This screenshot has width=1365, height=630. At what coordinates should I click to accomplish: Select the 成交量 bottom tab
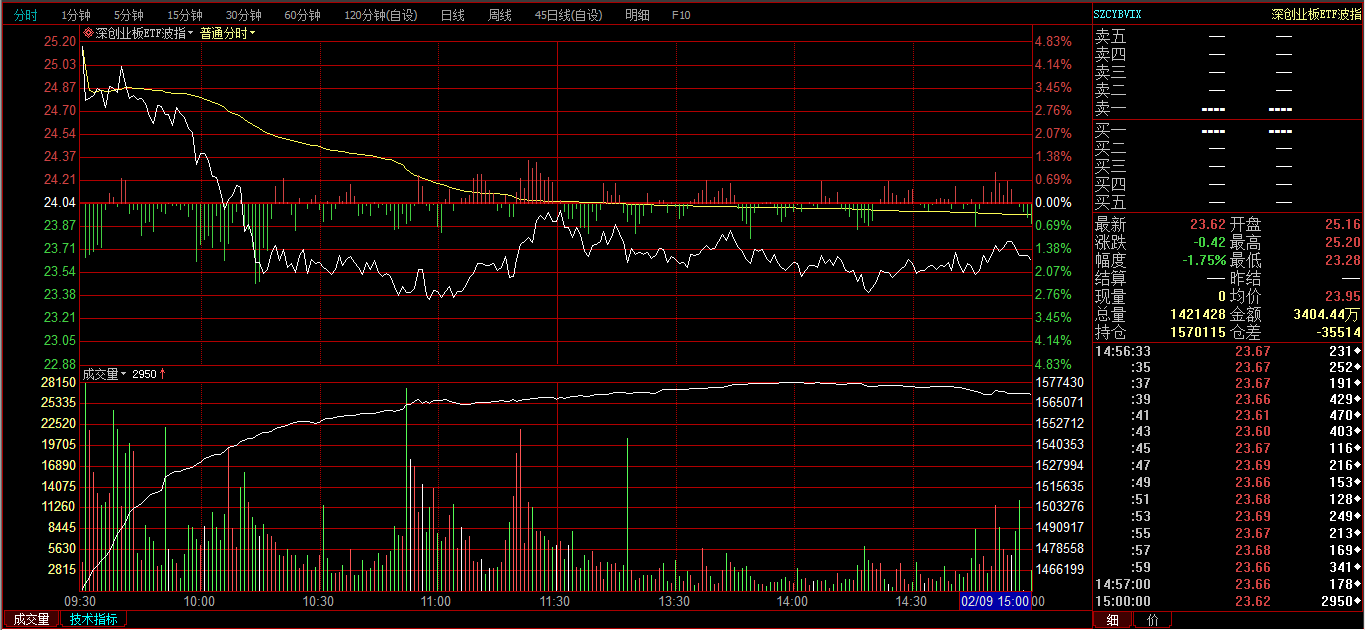[31, 619]
